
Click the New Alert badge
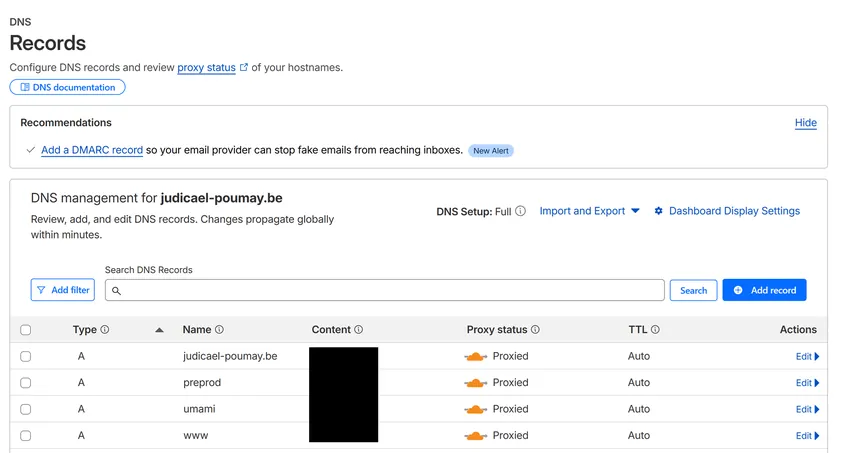(x=491, y=151)
